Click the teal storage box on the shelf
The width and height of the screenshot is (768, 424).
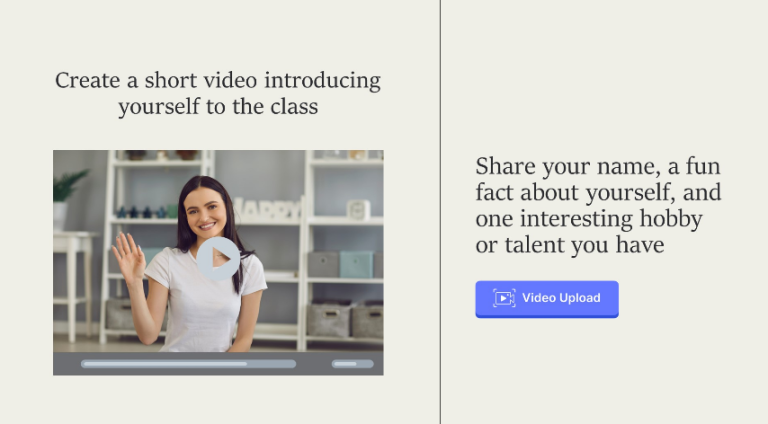coord(356,264)
